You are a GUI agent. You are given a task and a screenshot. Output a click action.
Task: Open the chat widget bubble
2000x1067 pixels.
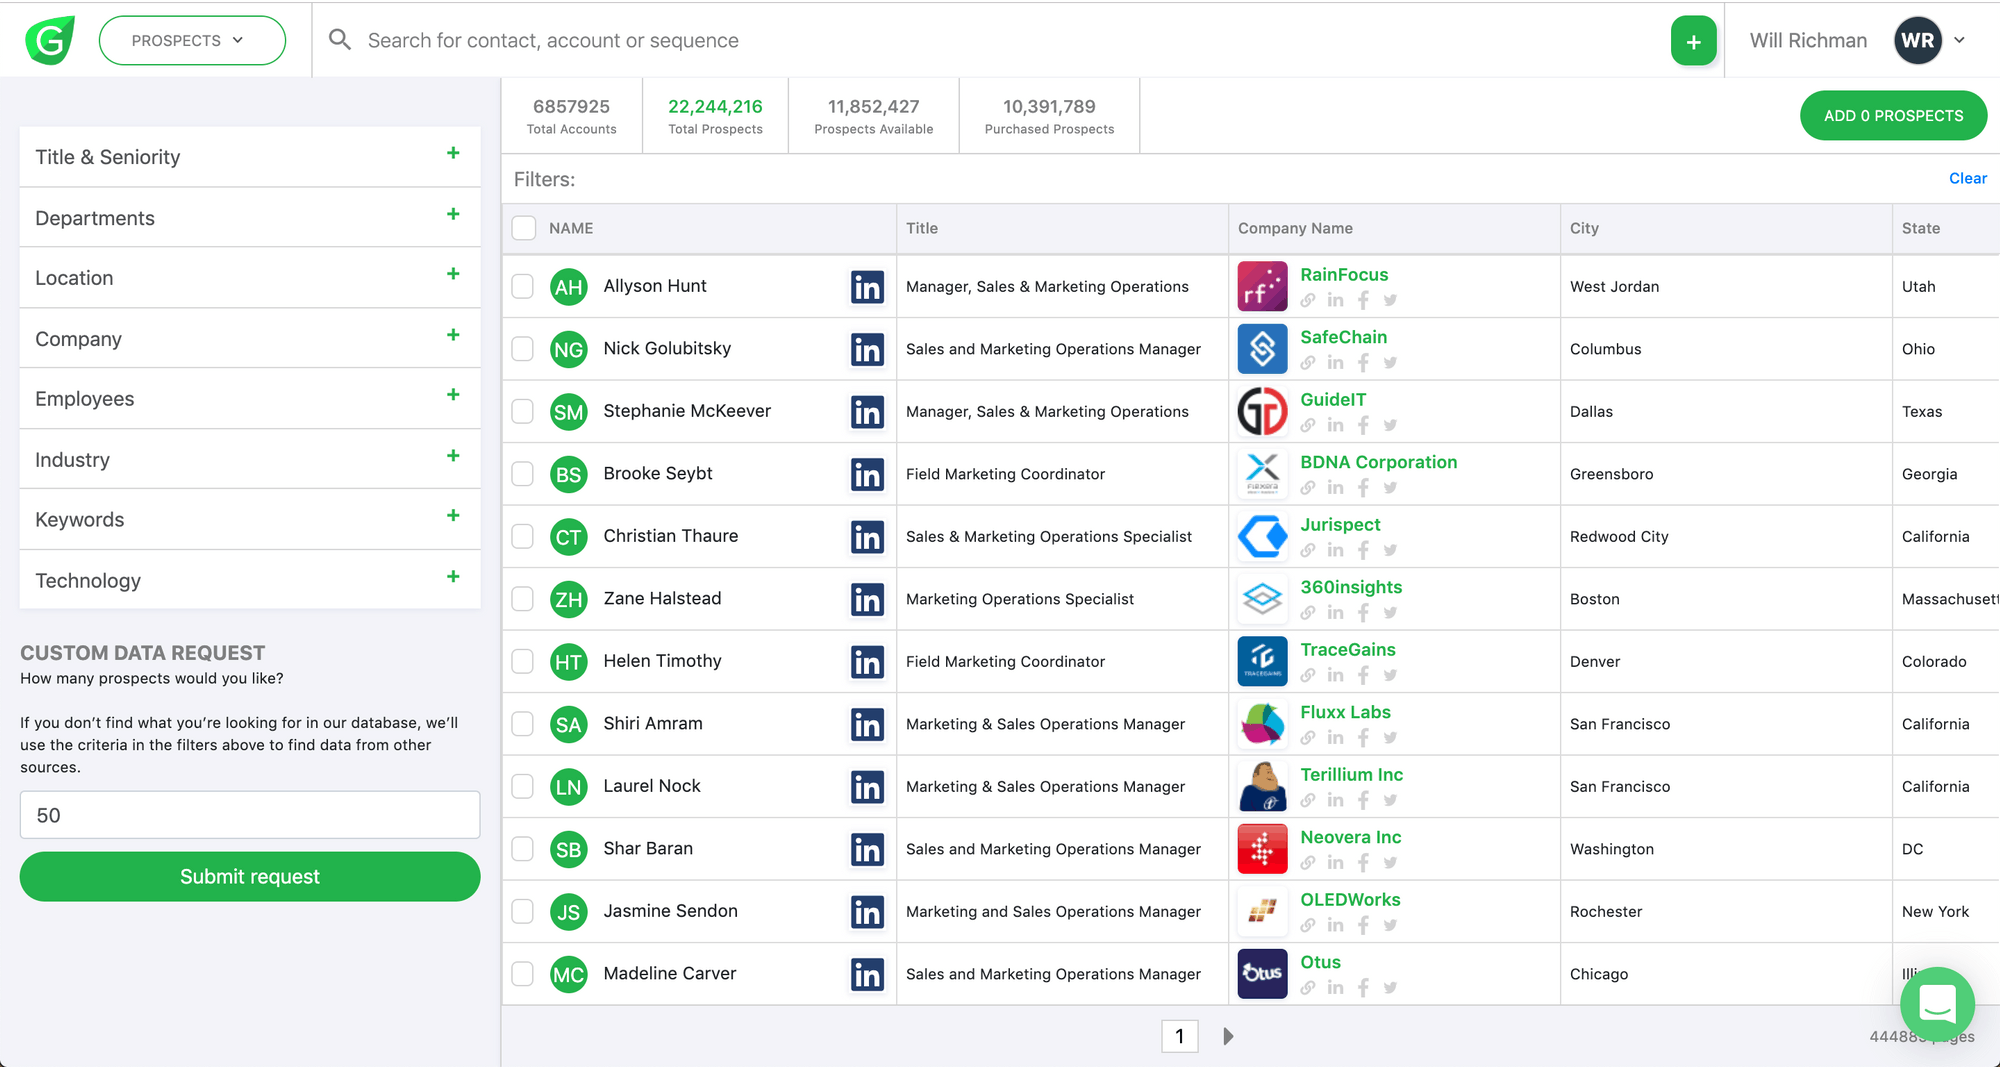pyautogui.click(x=1937, y=1003)
